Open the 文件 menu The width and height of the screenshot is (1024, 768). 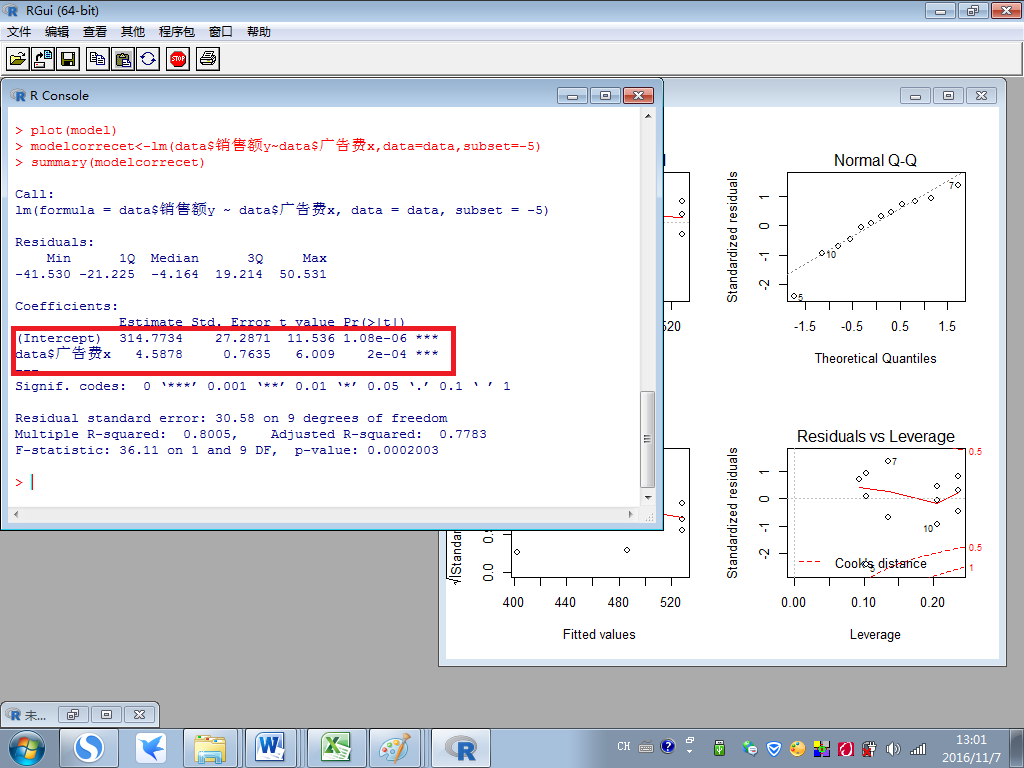click(x=19, y=32)
